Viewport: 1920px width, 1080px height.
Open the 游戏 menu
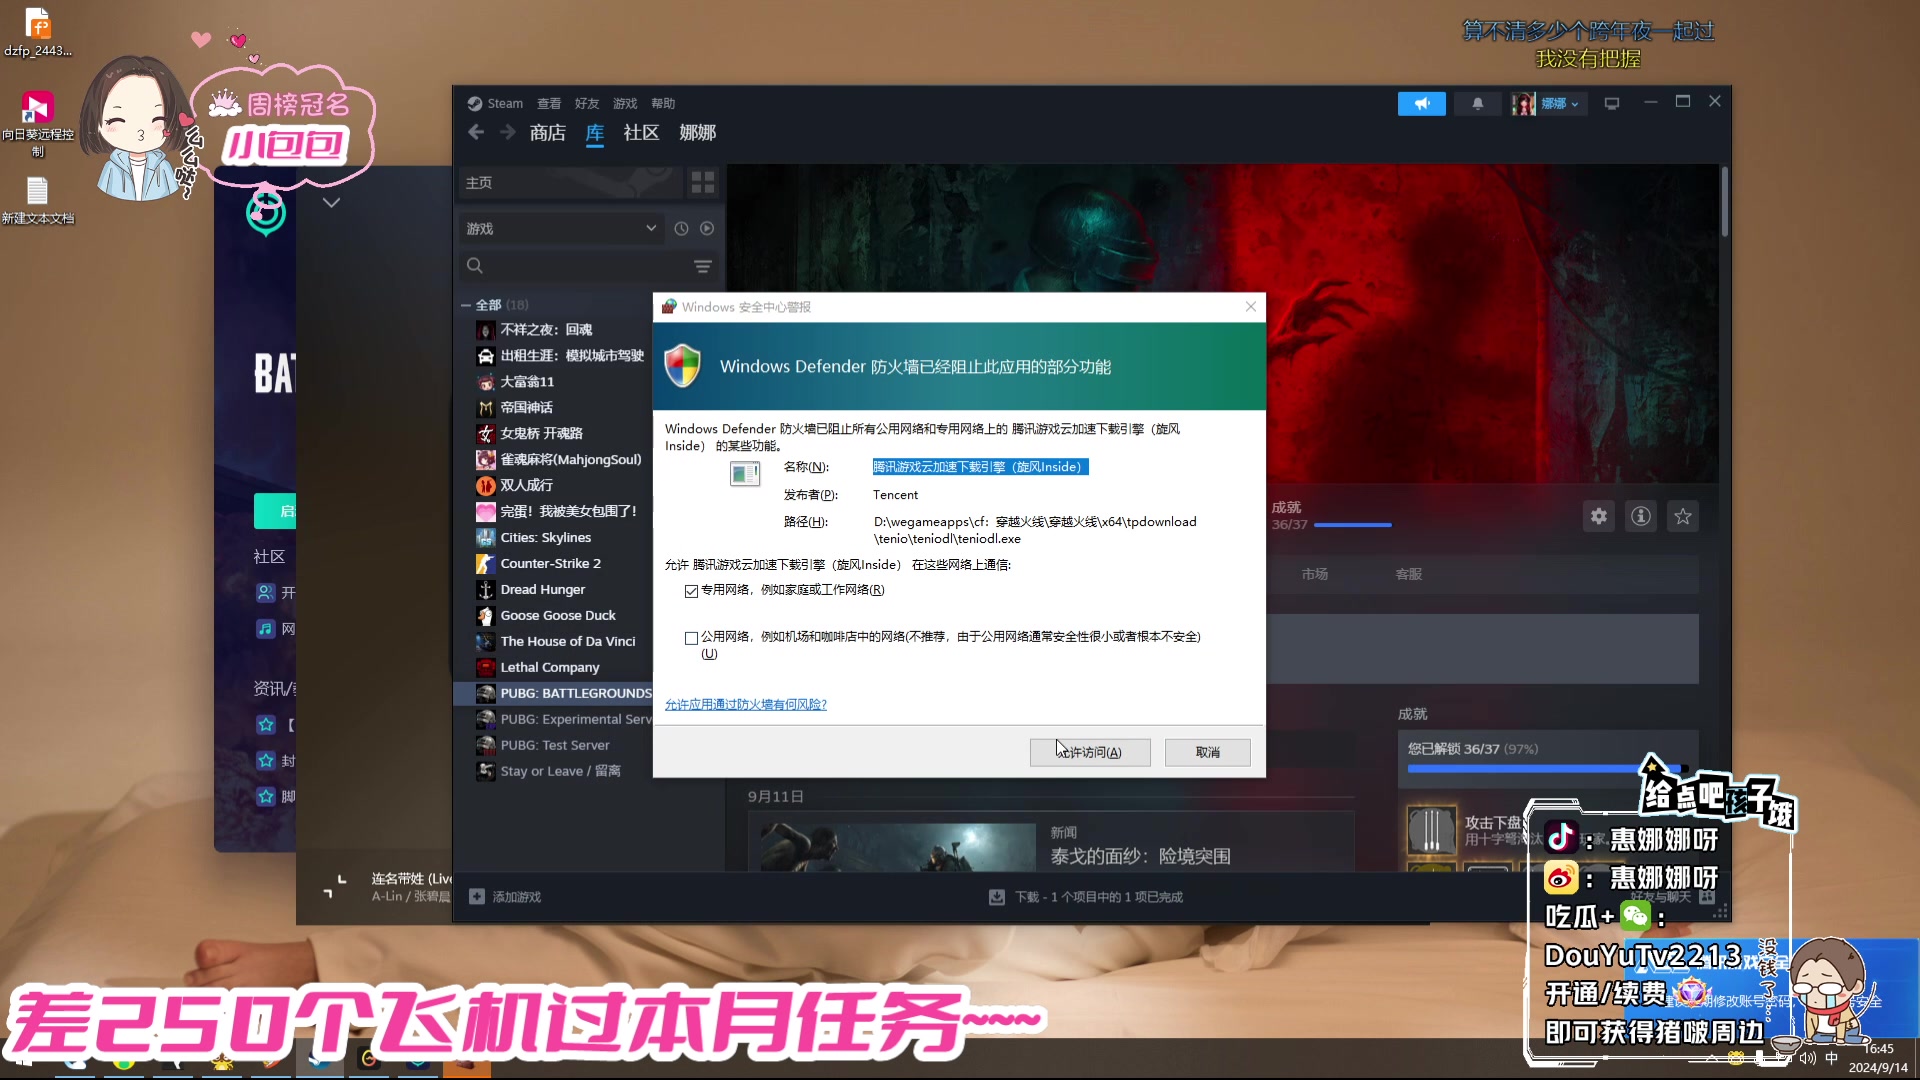(x=625, y=103)
